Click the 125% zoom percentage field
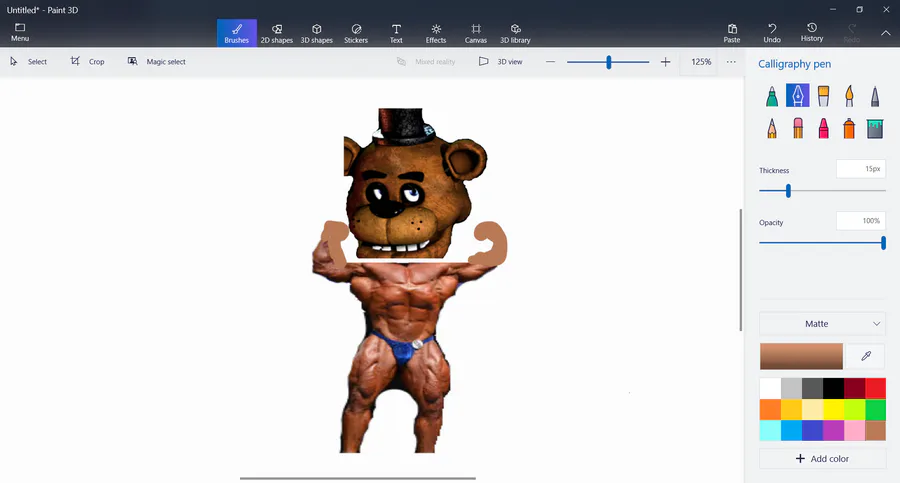Screen dimensions: 900x483 [x=701, y=61]
